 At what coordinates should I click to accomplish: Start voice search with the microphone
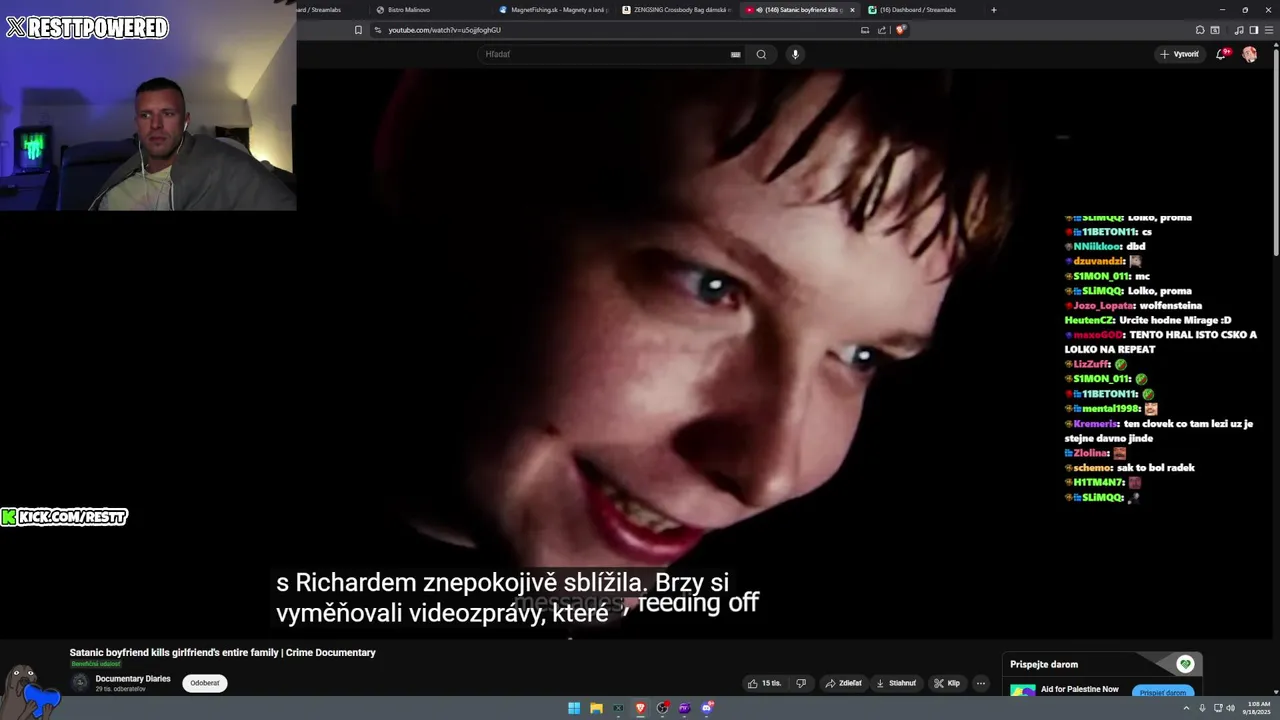tap(795, 54)
